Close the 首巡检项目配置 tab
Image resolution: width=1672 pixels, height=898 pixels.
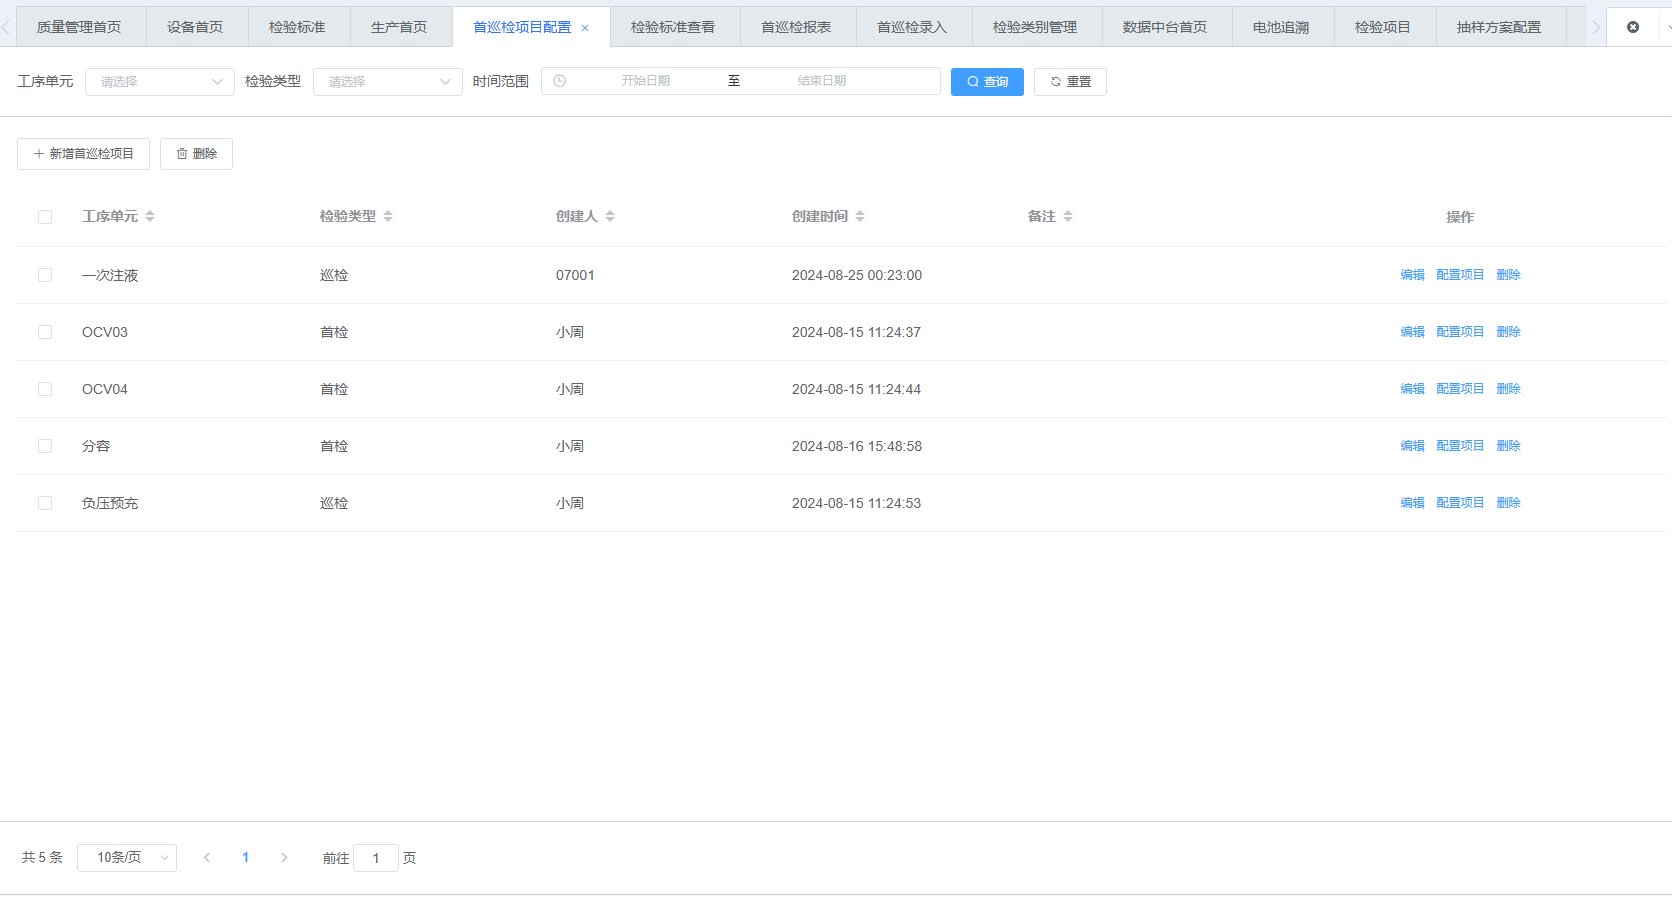tap(585, 28)
